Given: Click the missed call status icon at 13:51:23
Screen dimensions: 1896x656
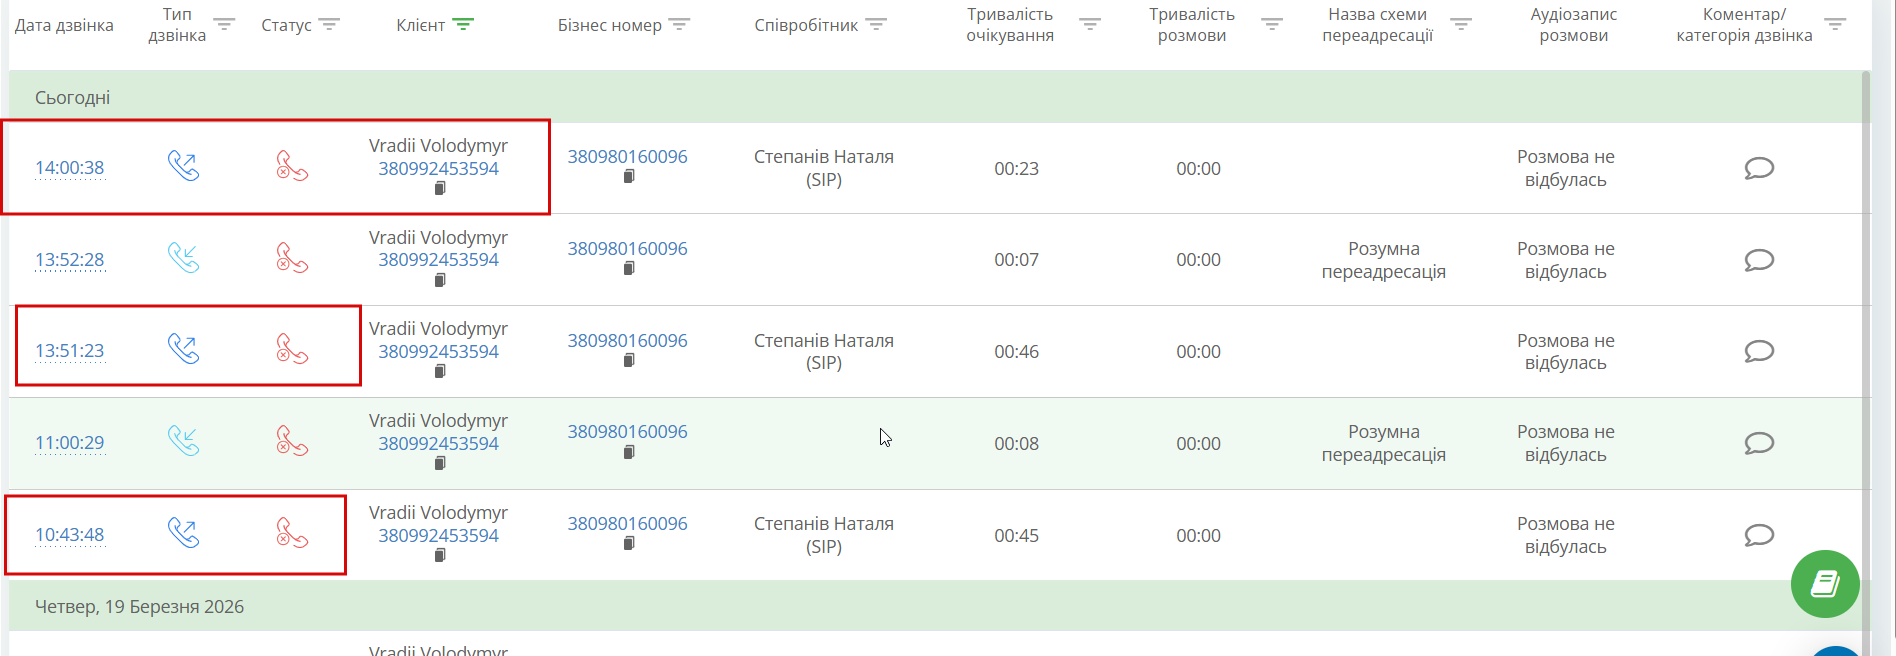Looking at the screenshot, I should pos(291,349).
